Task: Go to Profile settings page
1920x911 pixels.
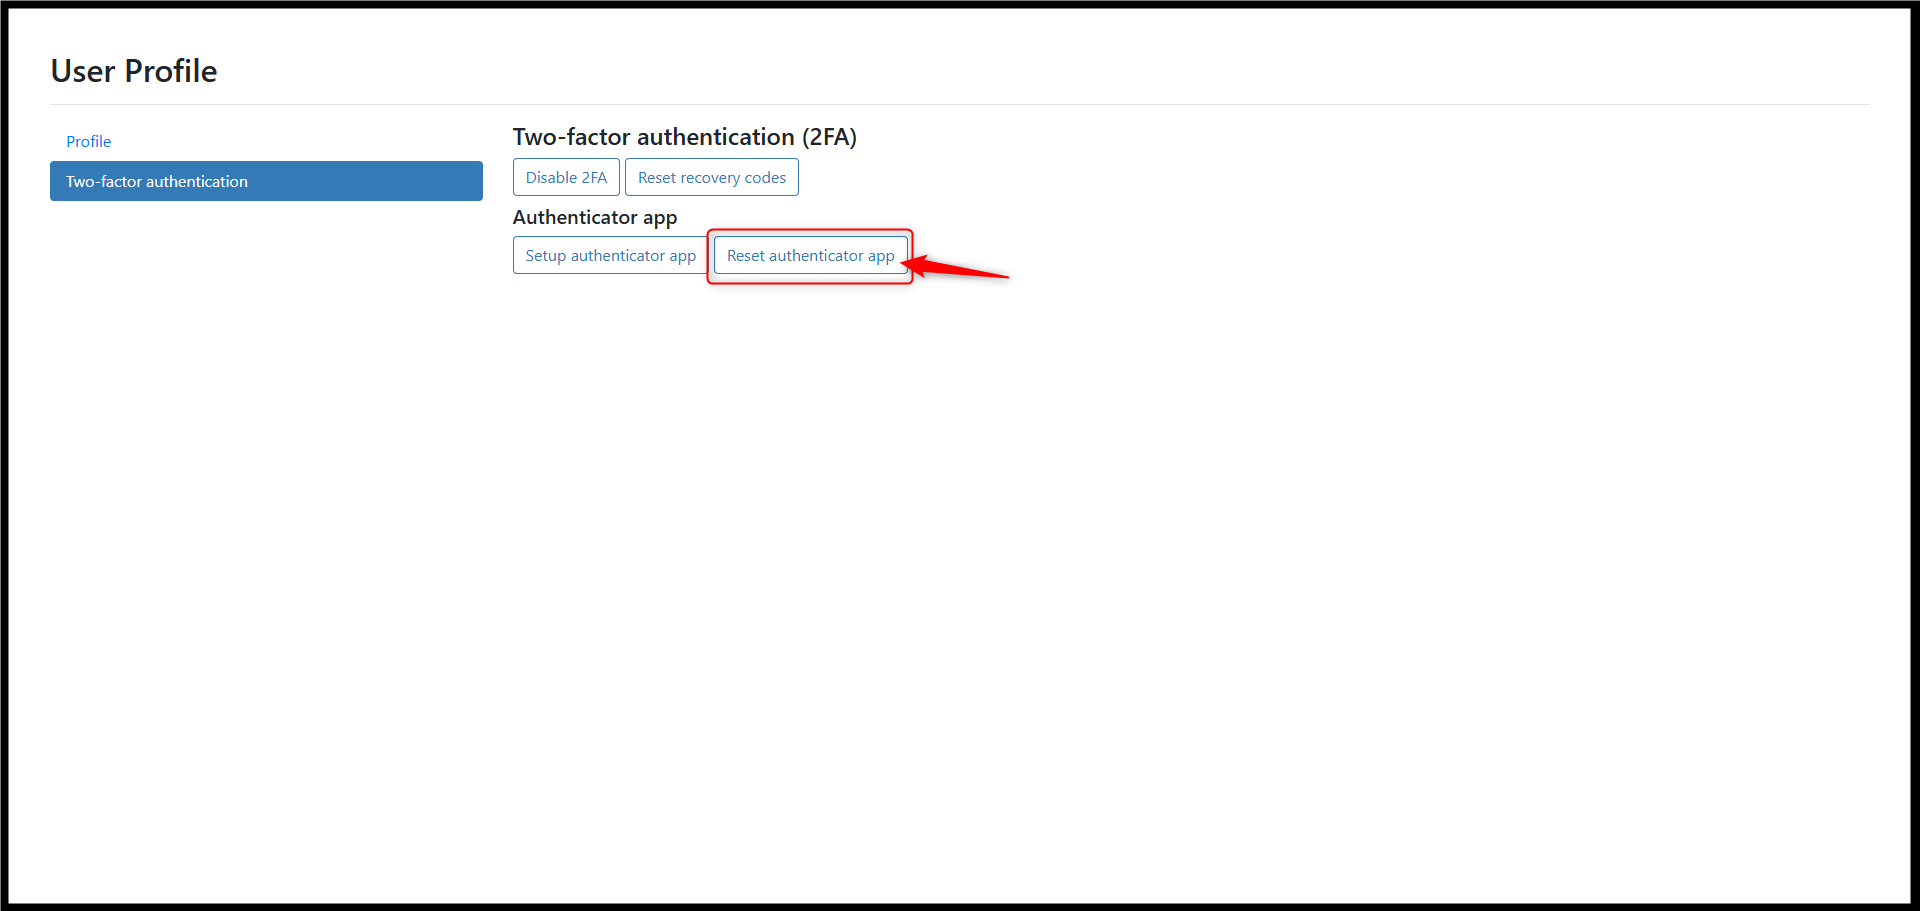Action: point(88,141)
